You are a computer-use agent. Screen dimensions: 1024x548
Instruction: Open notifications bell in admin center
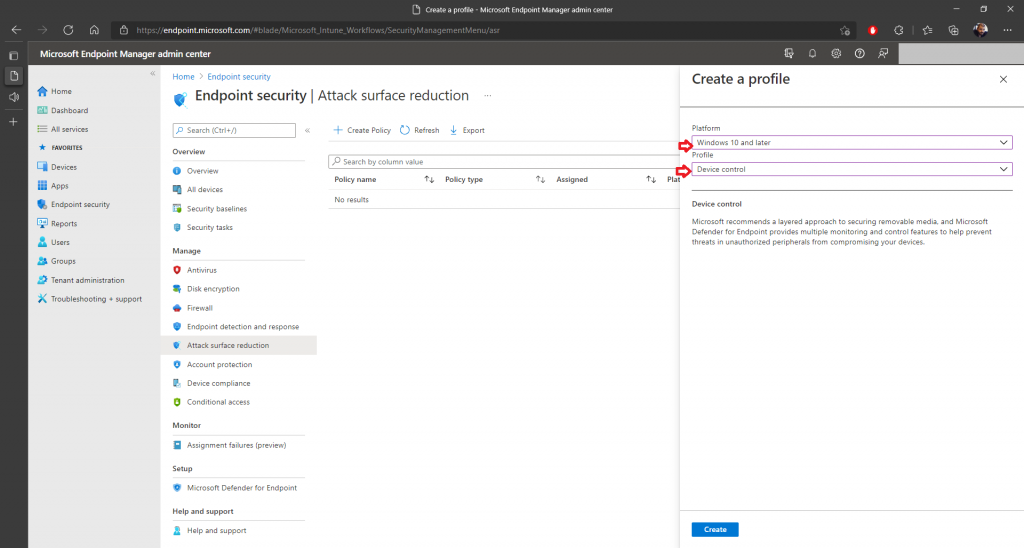[x=812, y=54]
